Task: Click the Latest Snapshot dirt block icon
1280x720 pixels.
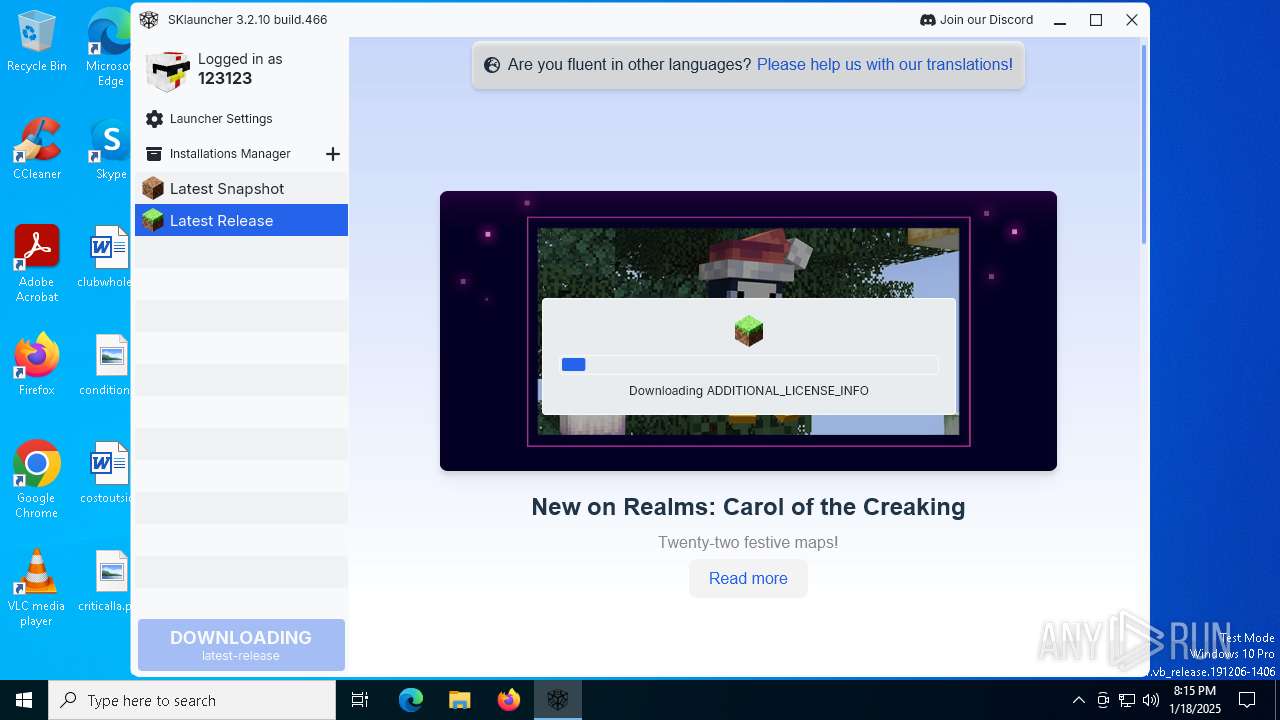Action: 153,188
